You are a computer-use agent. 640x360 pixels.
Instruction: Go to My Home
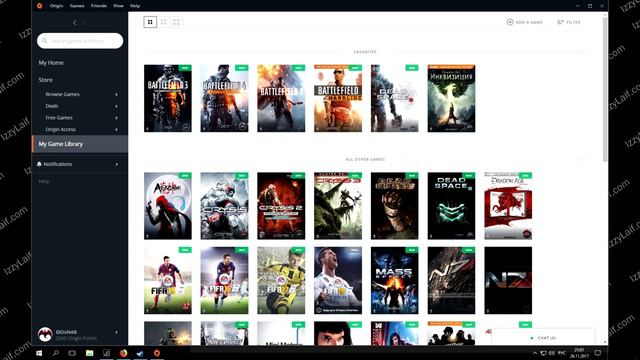pyautogui.click(x=51, y=62)
